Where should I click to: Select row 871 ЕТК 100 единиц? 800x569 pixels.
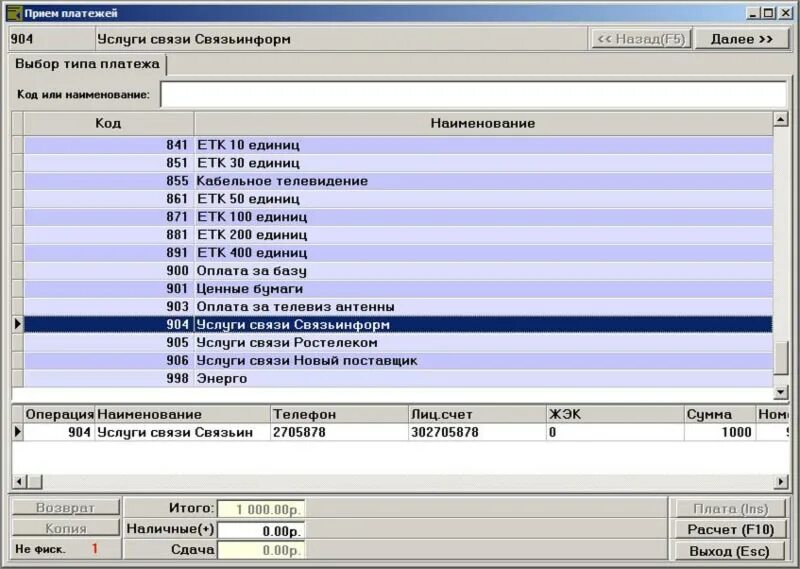tap(398, 217)
